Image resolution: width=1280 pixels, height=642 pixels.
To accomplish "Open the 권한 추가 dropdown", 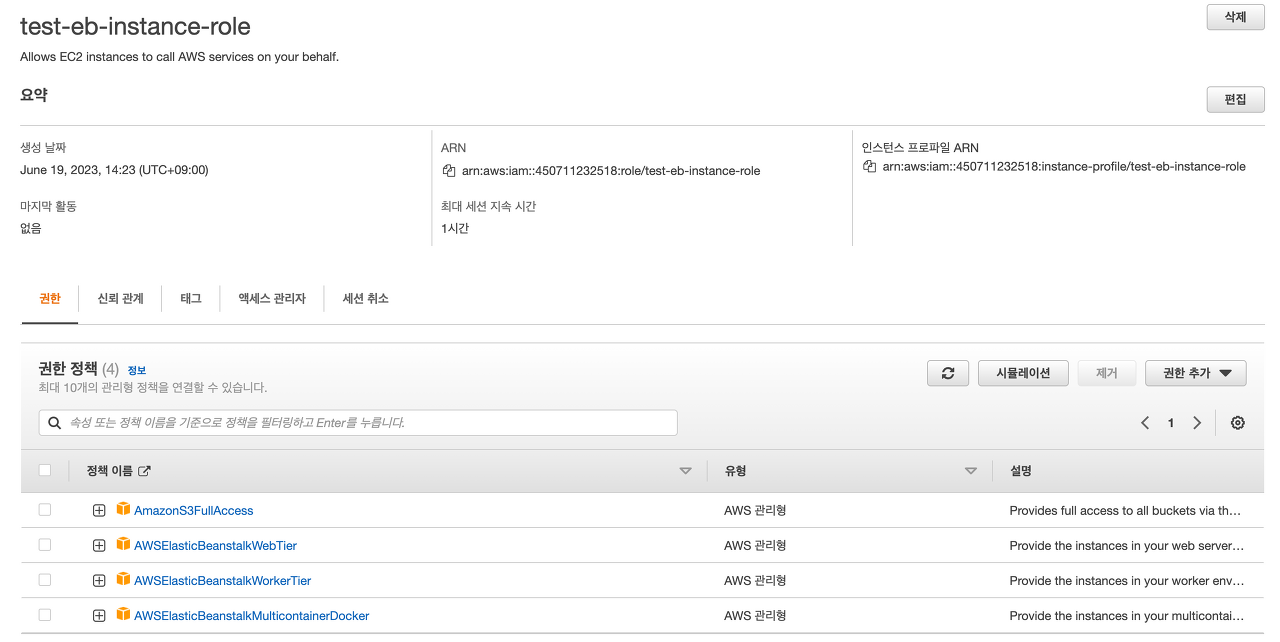I will click(1195, 373).
